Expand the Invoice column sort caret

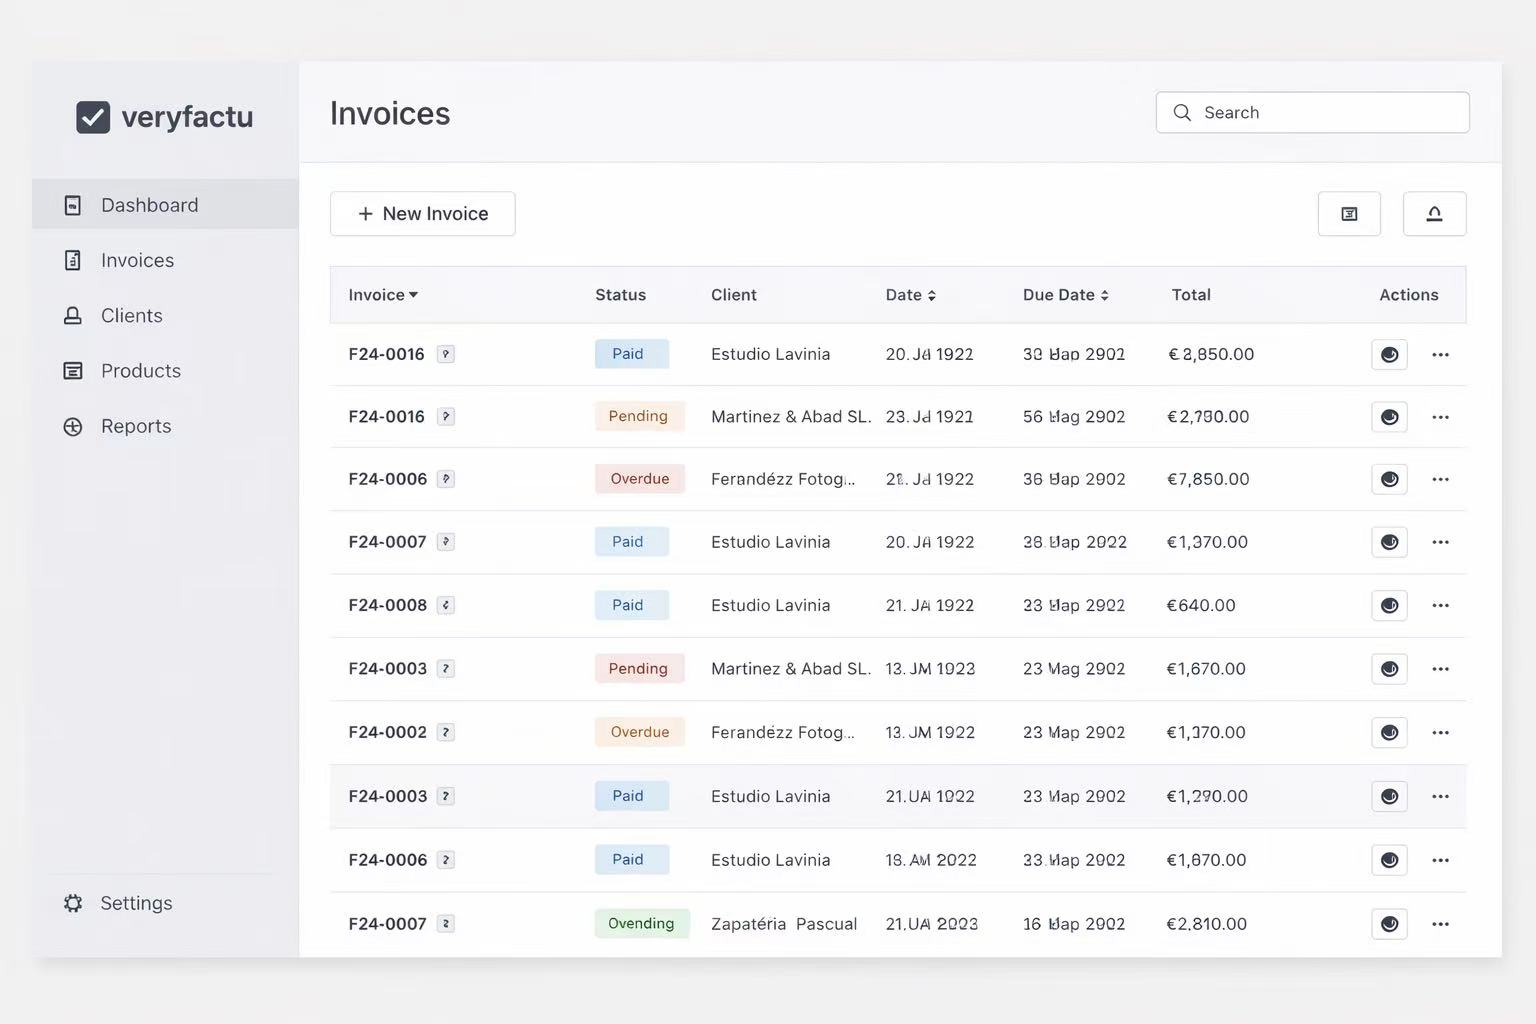coord(414,295)
